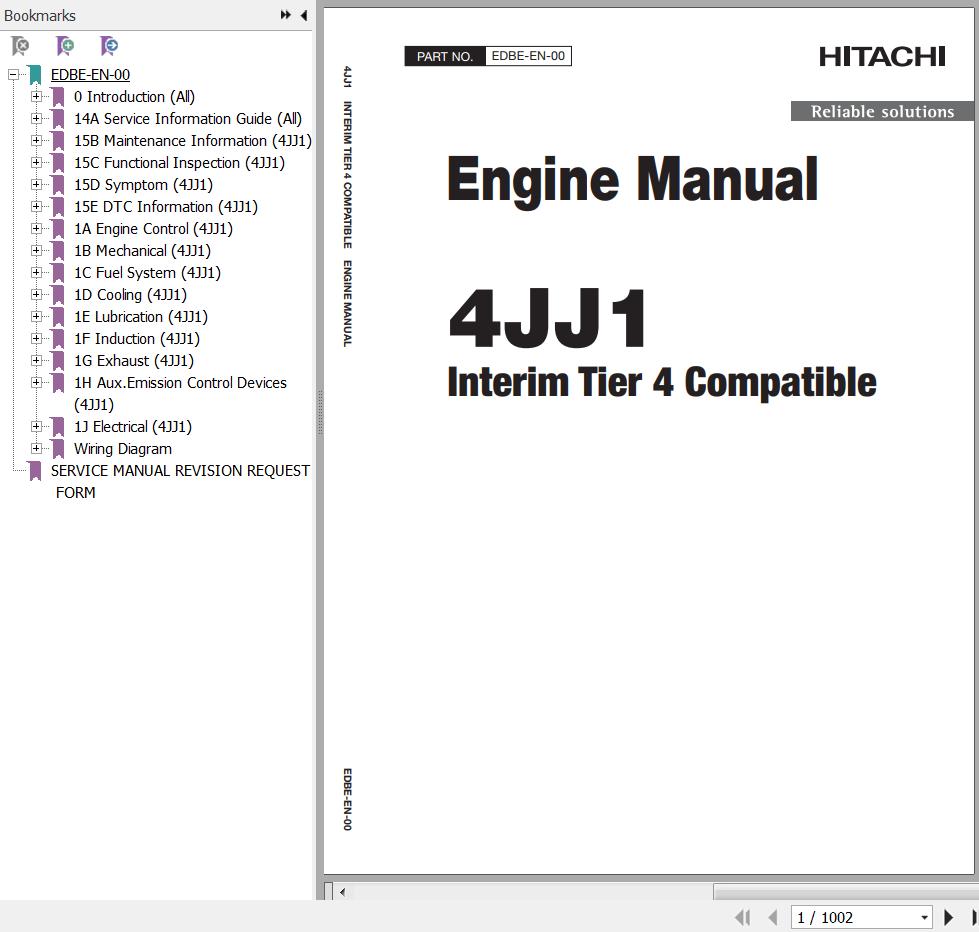This screenshot has height=932, width=979.
Task: Expand the 1E Lubrication bookmark
Action: click(x=36, y=316)
